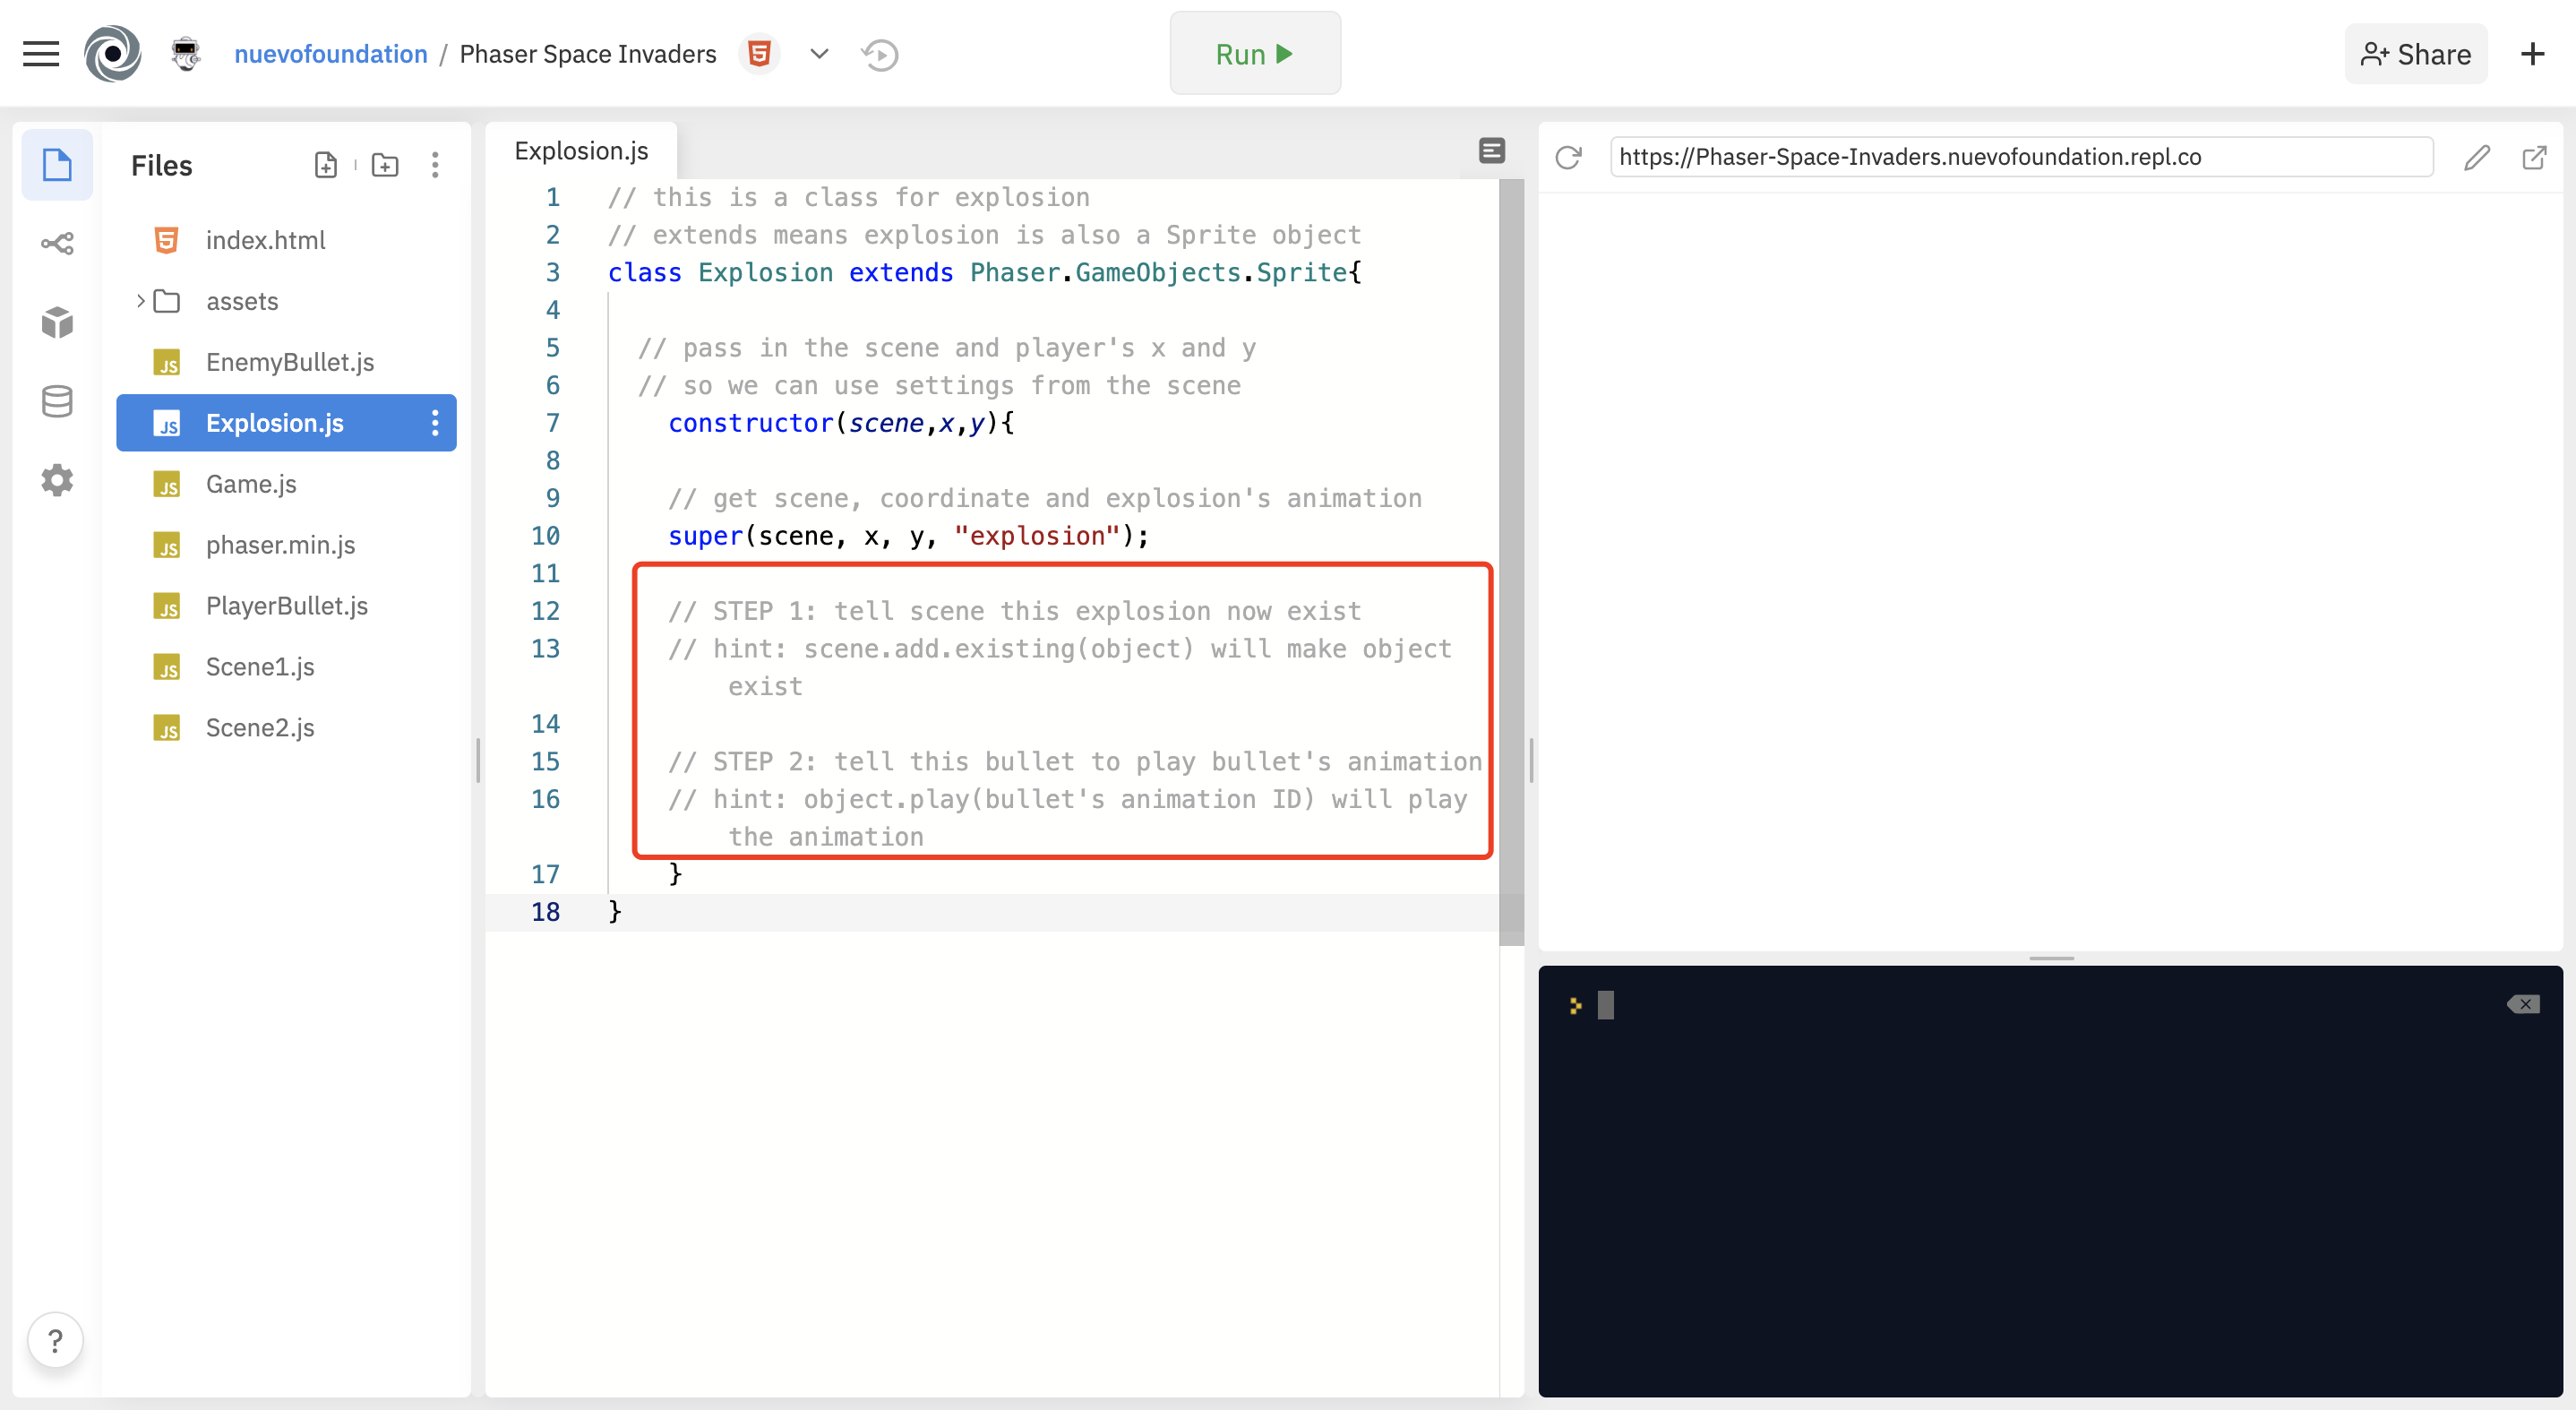This screenshot has height=1410, width=2576.
Task: Open settings gear in sidebar
Action: click(57, 480)
